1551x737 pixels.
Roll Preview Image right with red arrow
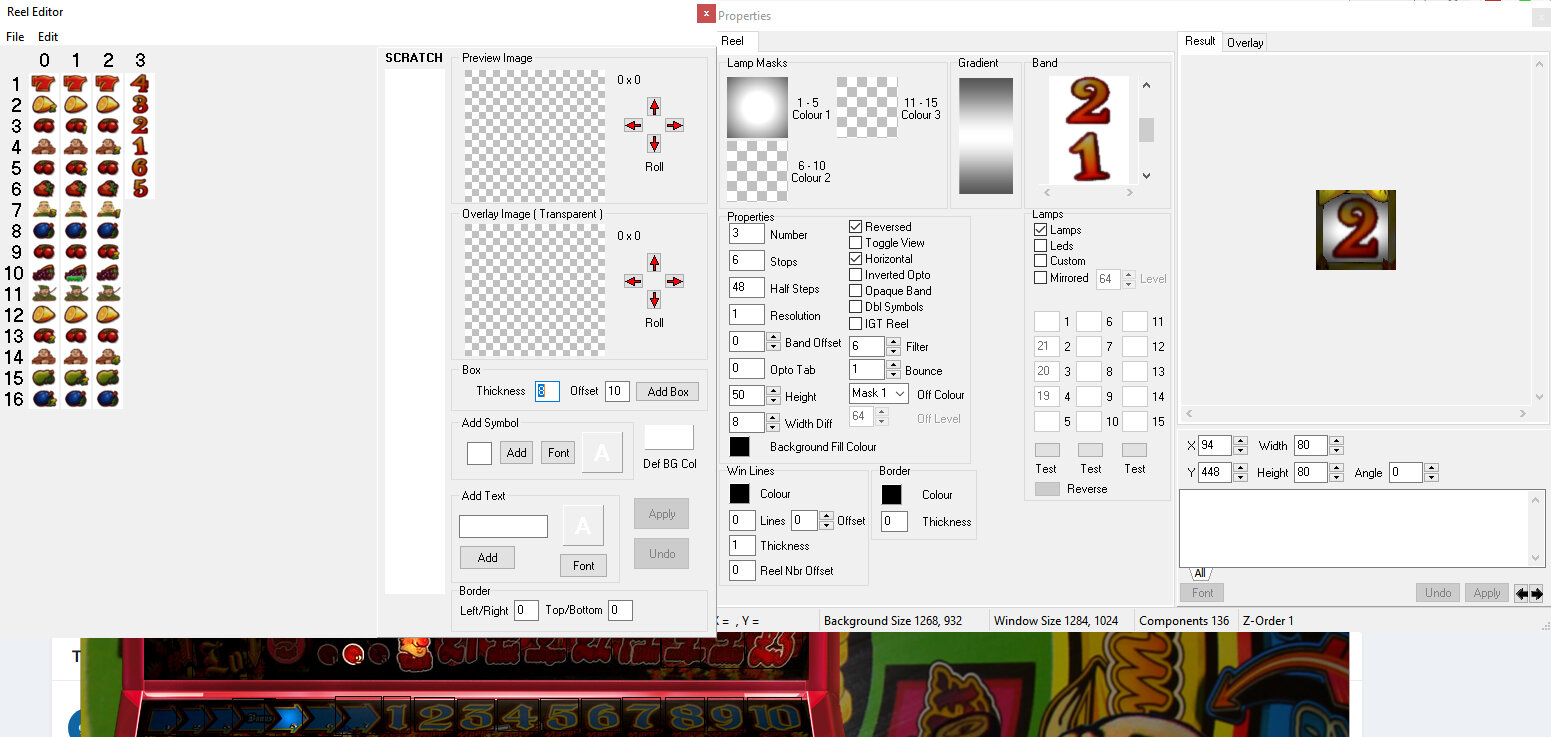[675, 125]
